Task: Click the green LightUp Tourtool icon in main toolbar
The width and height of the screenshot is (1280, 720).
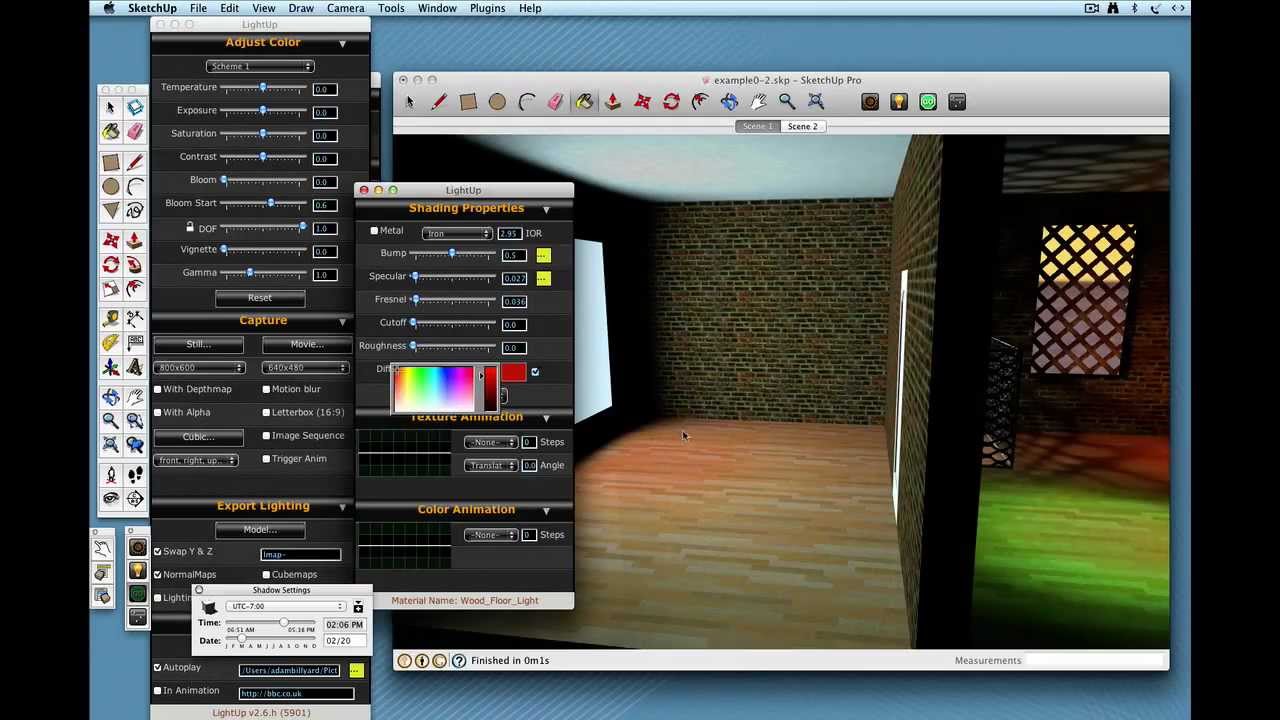Action: [x=928, y=102]
